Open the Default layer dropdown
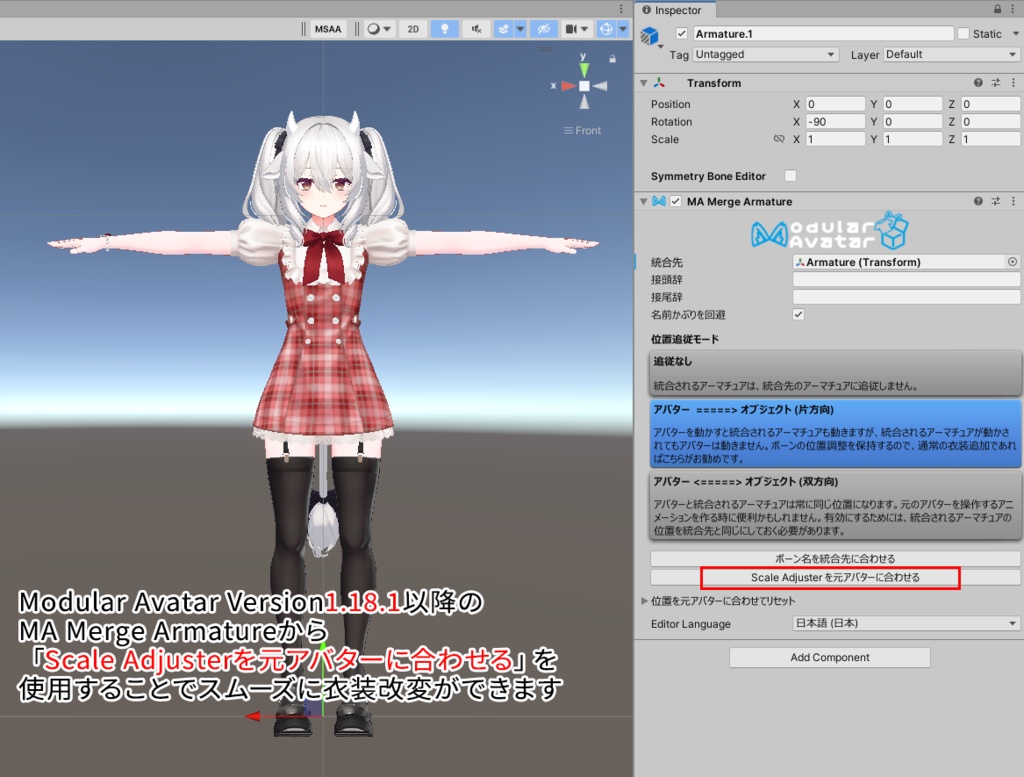Viewport: 1024px width, 777px height. [x=951, y=54]
